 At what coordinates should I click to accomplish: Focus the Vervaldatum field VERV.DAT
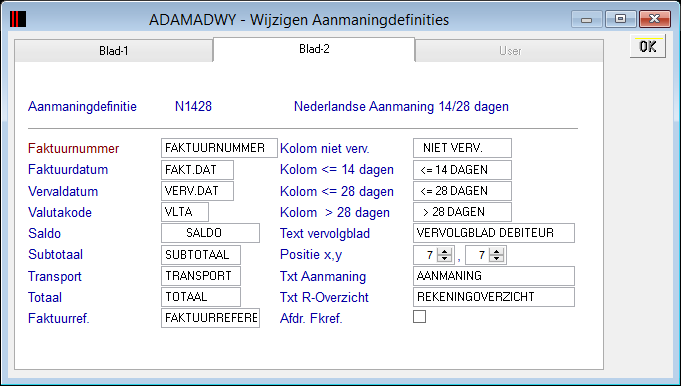pos(197,191)
